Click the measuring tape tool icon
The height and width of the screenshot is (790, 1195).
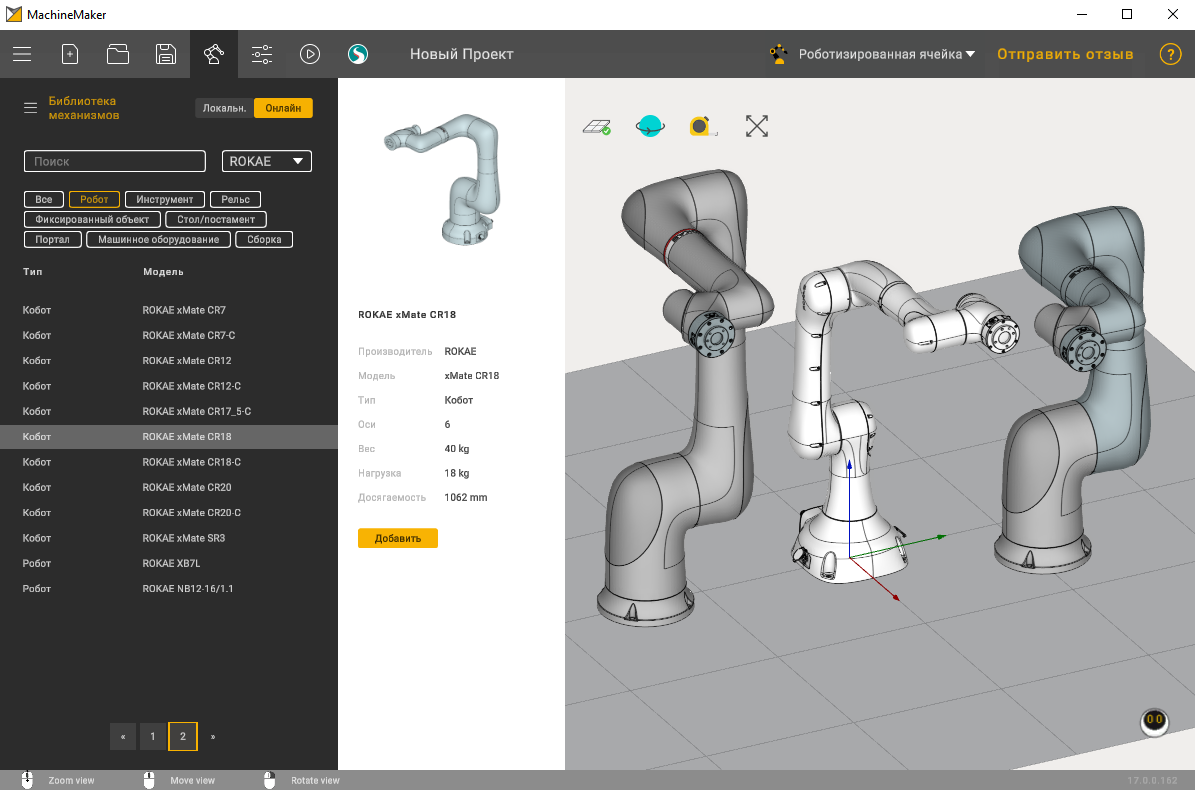click(x=703, y=127)
